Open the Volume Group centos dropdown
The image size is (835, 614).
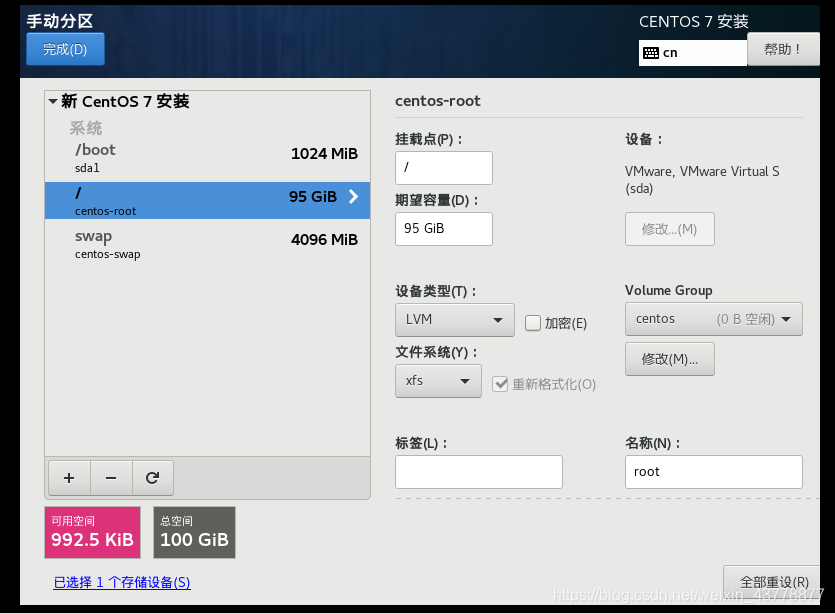tap(714, 319)
